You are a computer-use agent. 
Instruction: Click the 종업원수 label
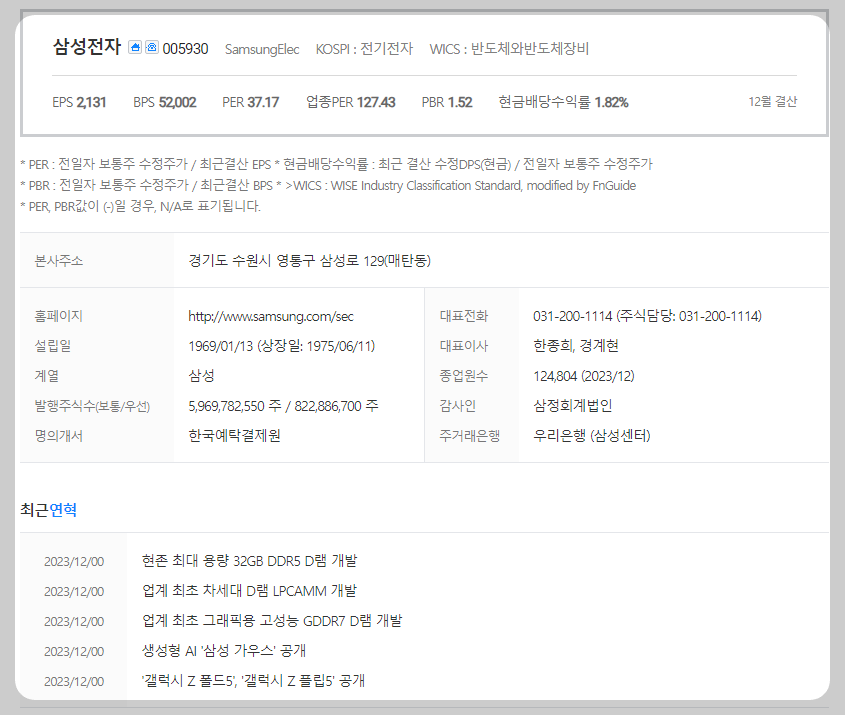click(464, 376)
